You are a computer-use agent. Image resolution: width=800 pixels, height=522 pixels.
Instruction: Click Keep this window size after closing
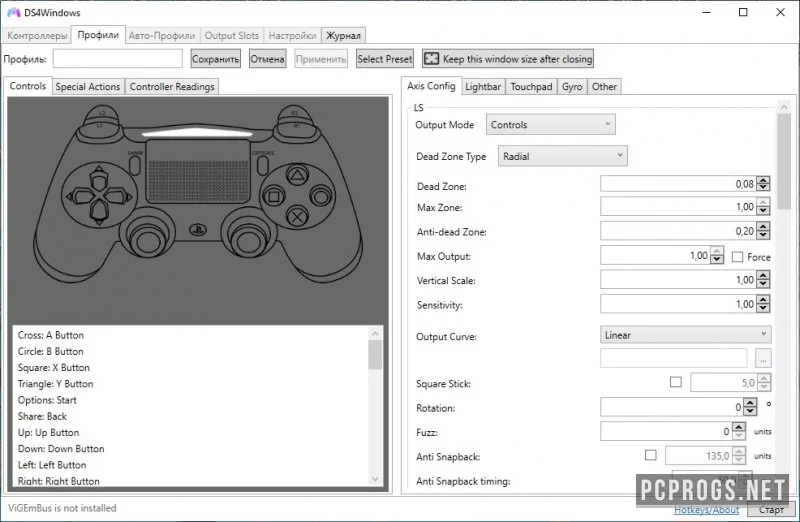pyautogui.click(x=508, y=59)
